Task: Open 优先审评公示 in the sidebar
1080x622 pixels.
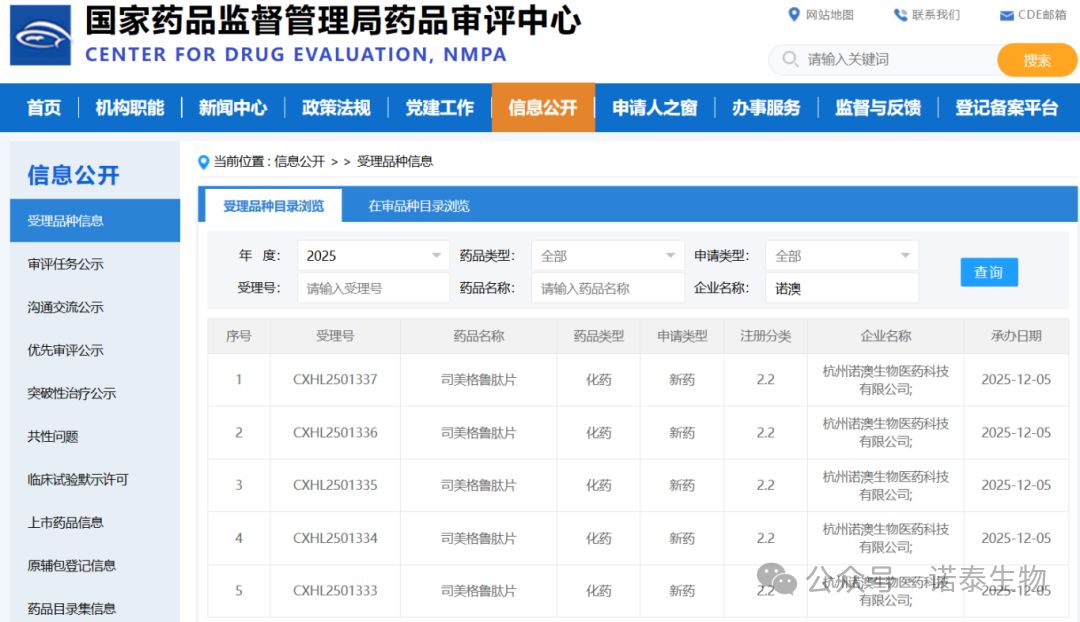Action: pos(66,350)
